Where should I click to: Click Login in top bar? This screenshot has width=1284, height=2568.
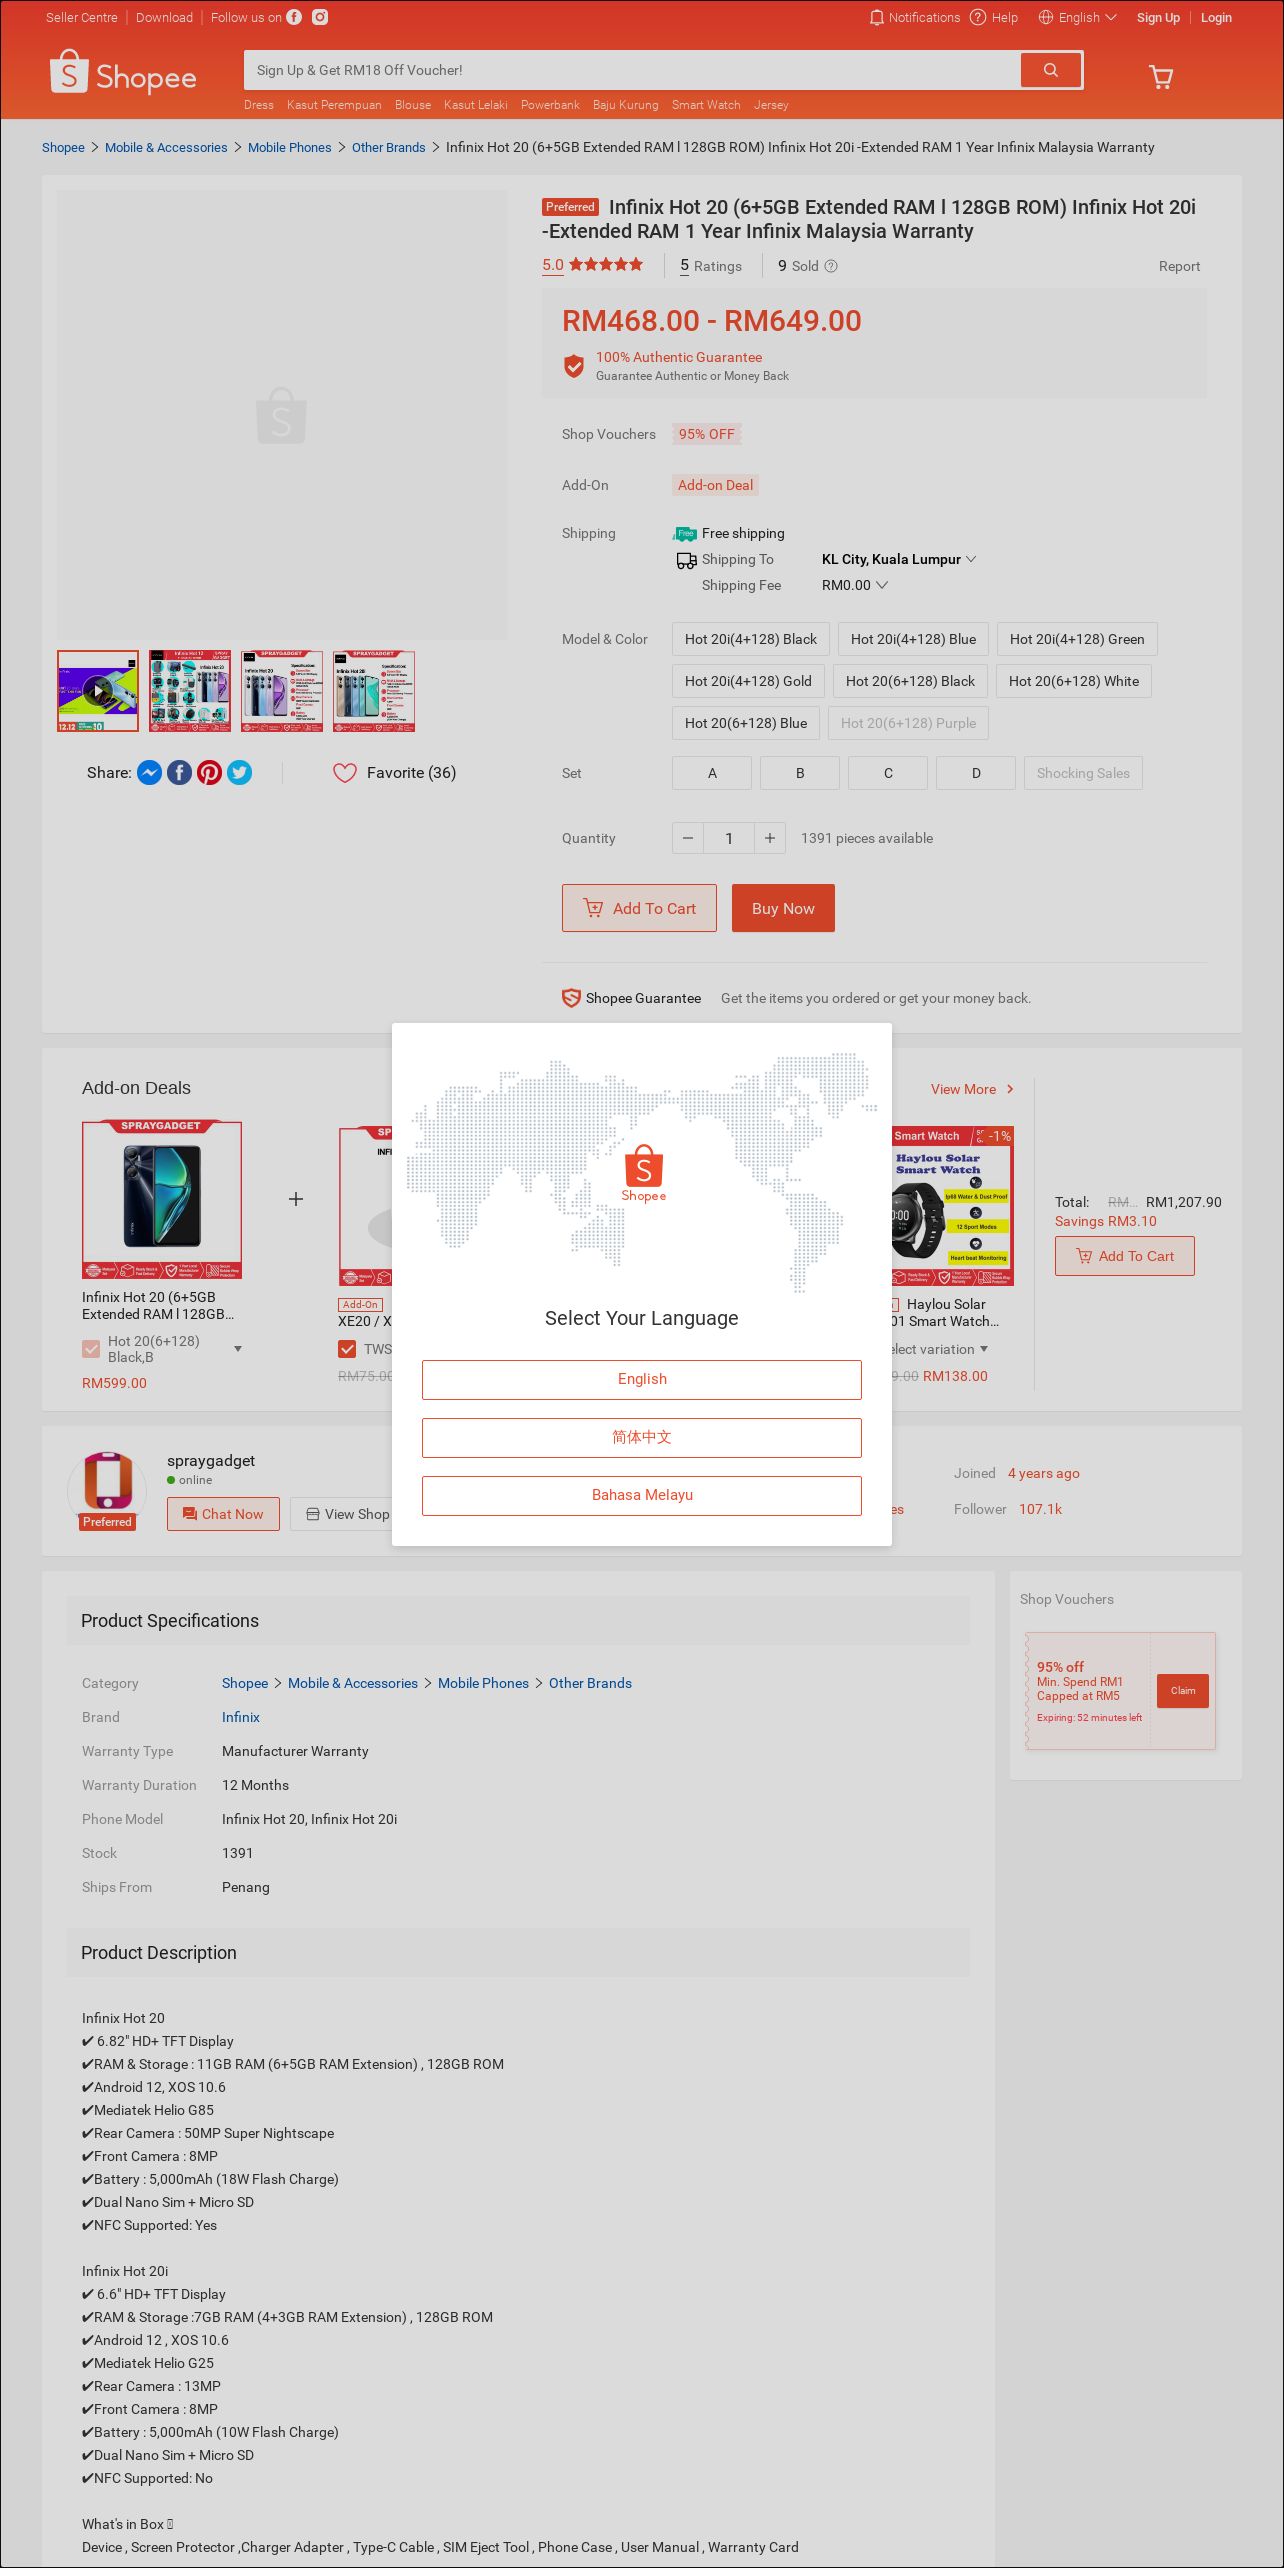click(1216, 17)
